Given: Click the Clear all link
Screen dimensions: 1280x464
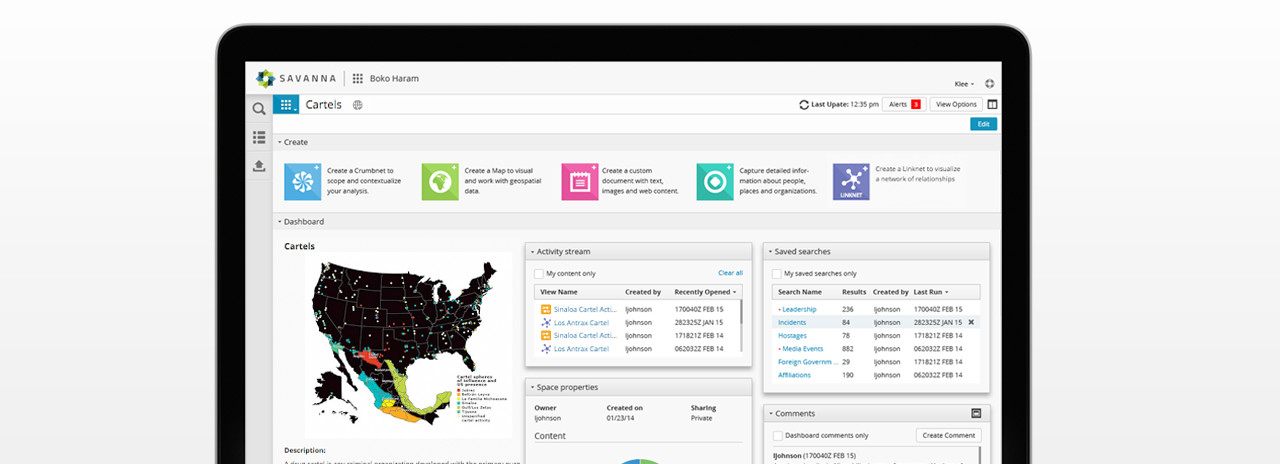Looking at the screenshot, I should click(x=730, y=273).
